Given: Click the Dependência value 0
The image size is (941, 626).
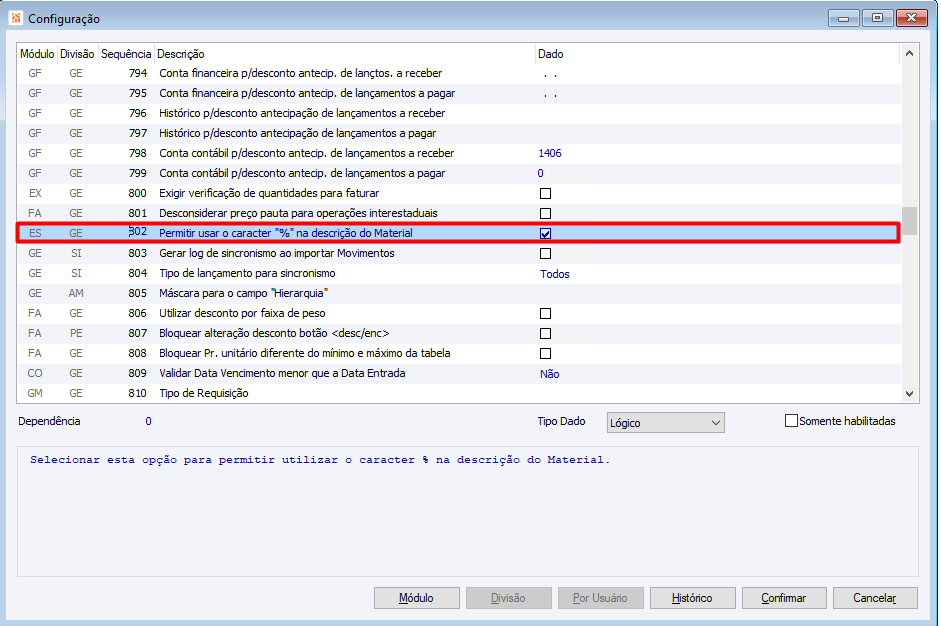Looking at the screenshot, I should point(148,421).
